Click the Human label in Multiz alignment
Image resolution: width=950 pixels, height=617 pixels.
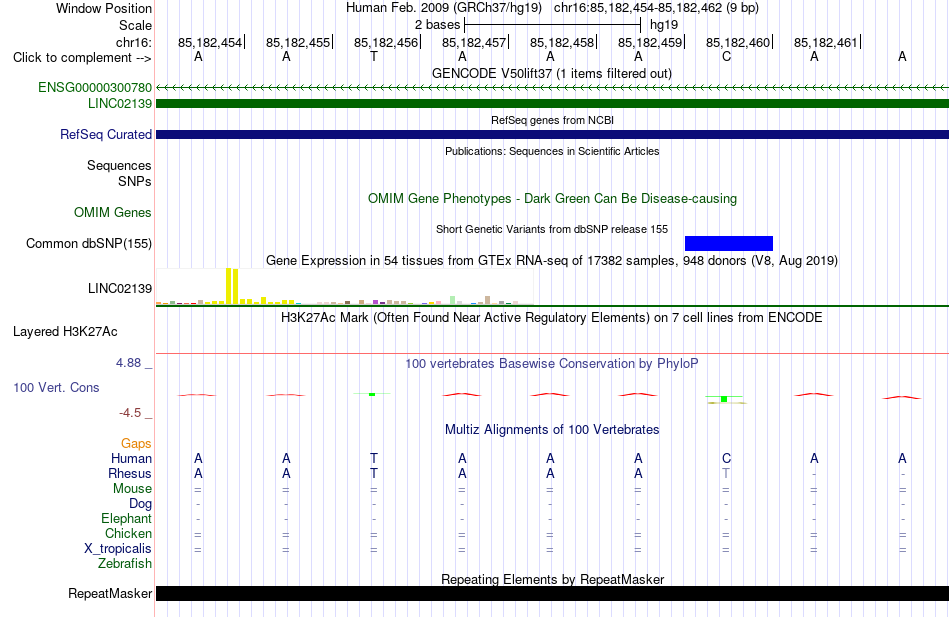click(131, 459)
